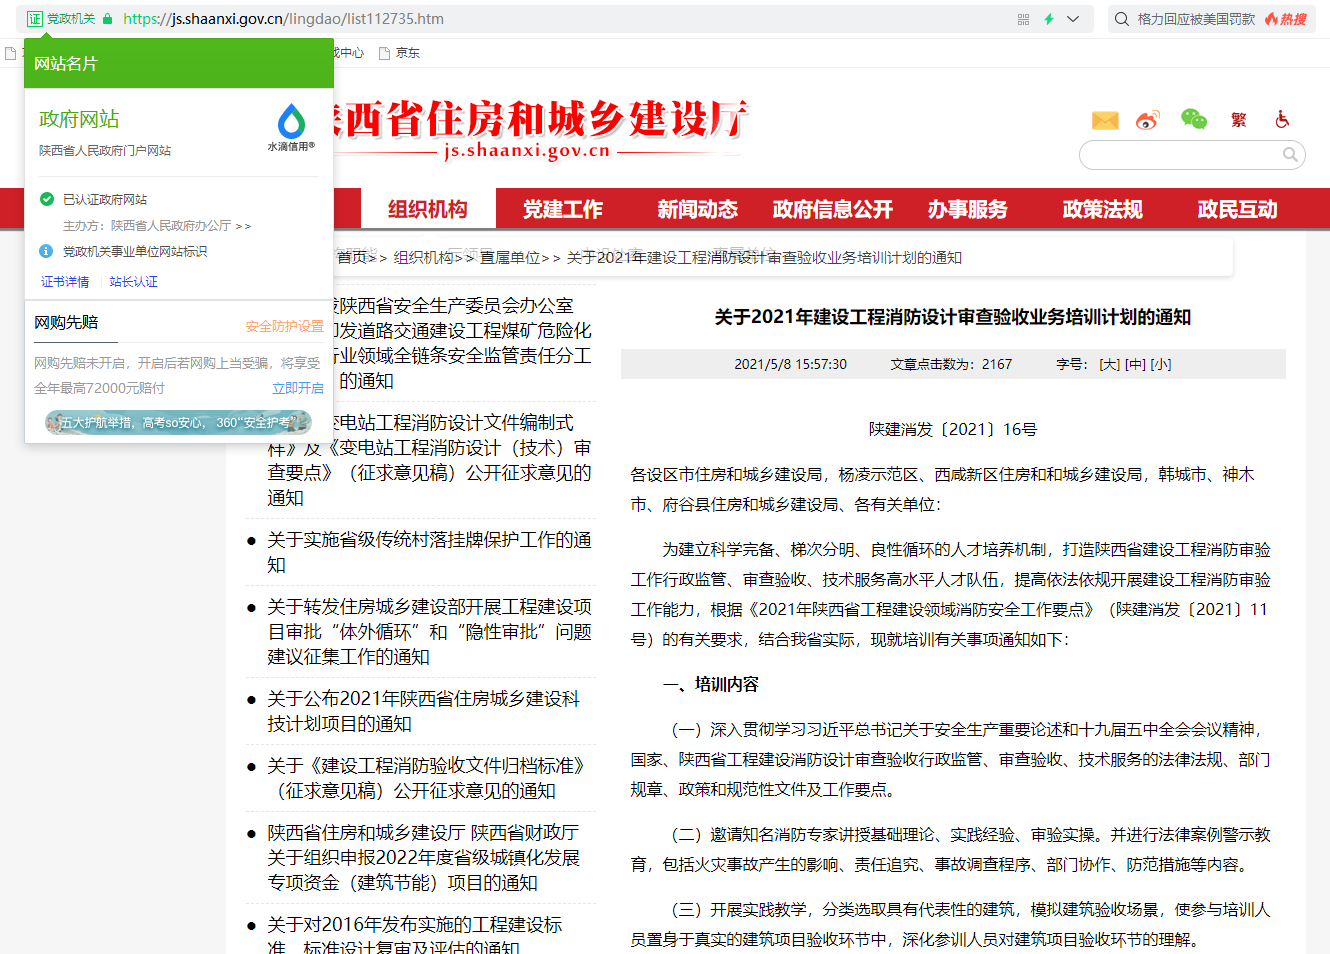The height and width of the screenshot is (954, 1330).
Task: Click the wheelchair accessibility icon
Action: tap(1282, 120)
